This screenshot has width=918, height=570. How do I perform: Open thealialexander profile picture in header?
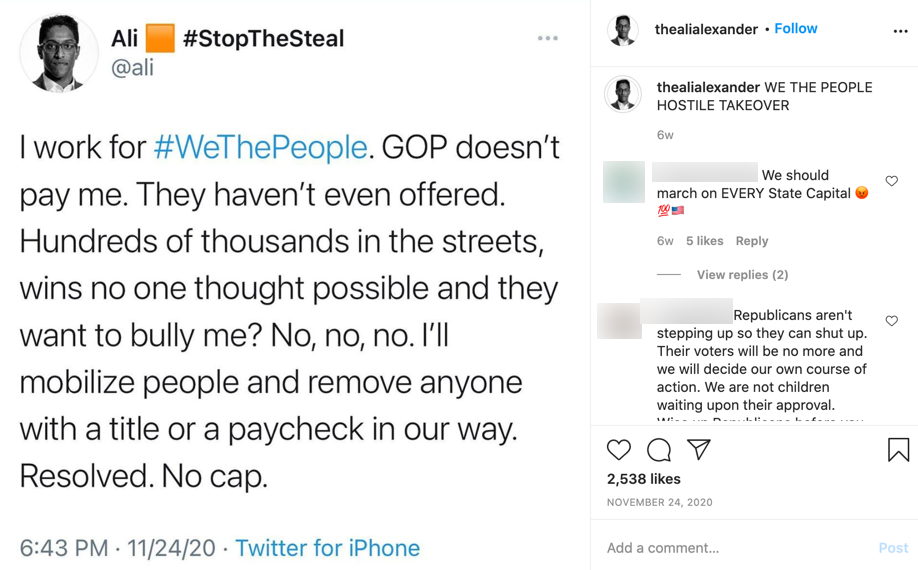tap(623, 30)
